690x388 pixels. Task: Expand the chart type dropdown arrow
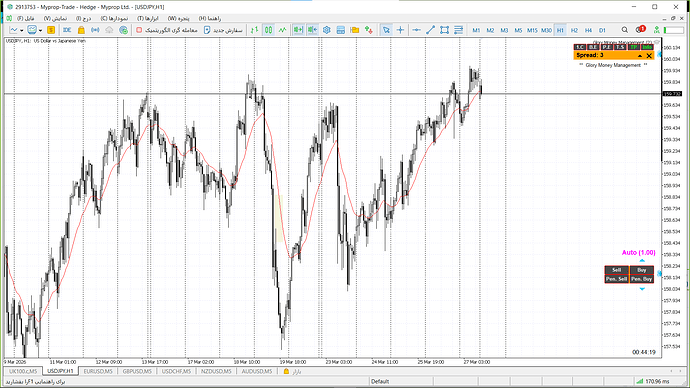tap(22, 30)
